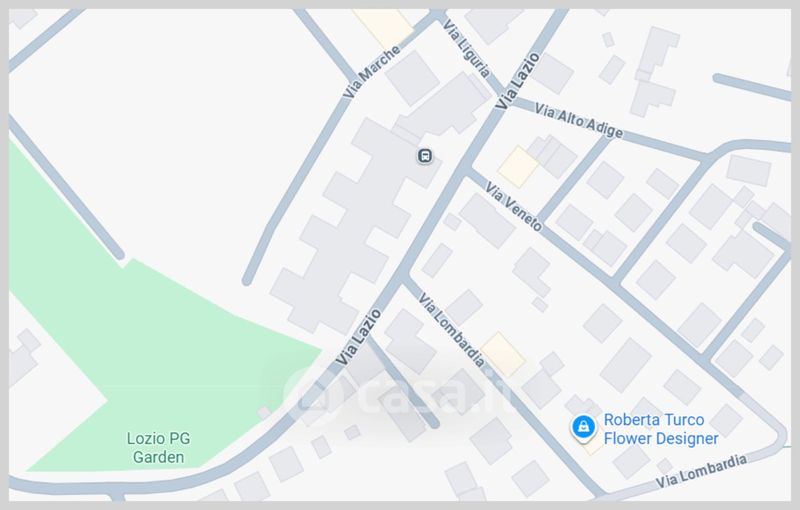
Task: Select yellow highlighted building near Via Veneto
Action: (518, 167)
